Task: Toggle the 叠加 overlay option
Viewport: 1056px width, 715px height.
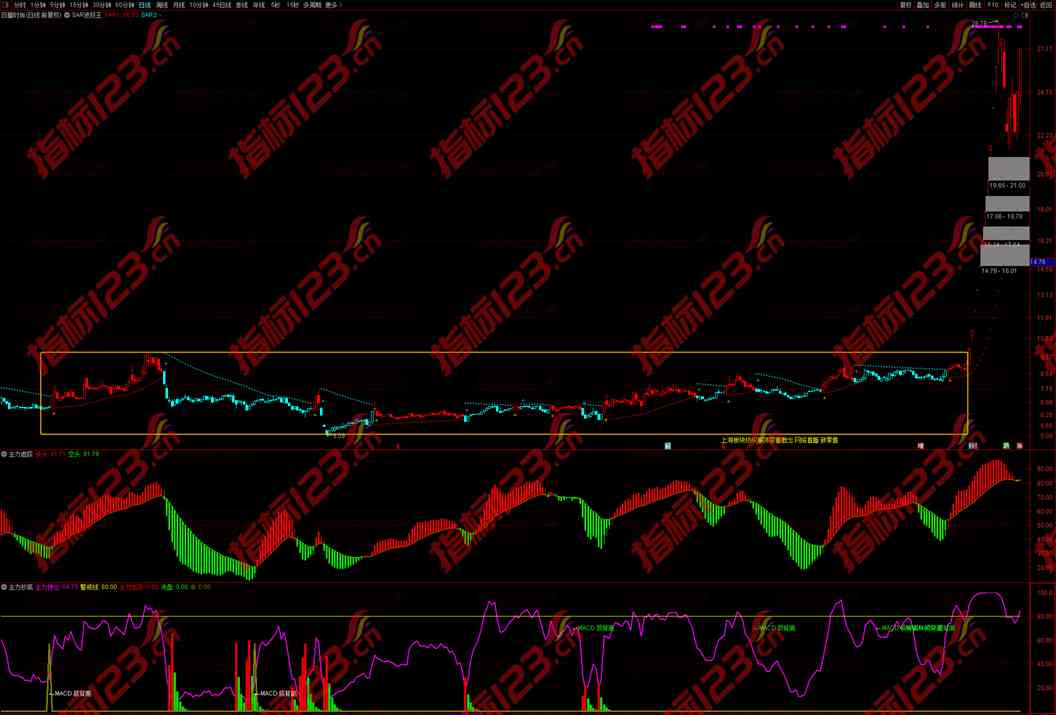Action: pos(923,5)
